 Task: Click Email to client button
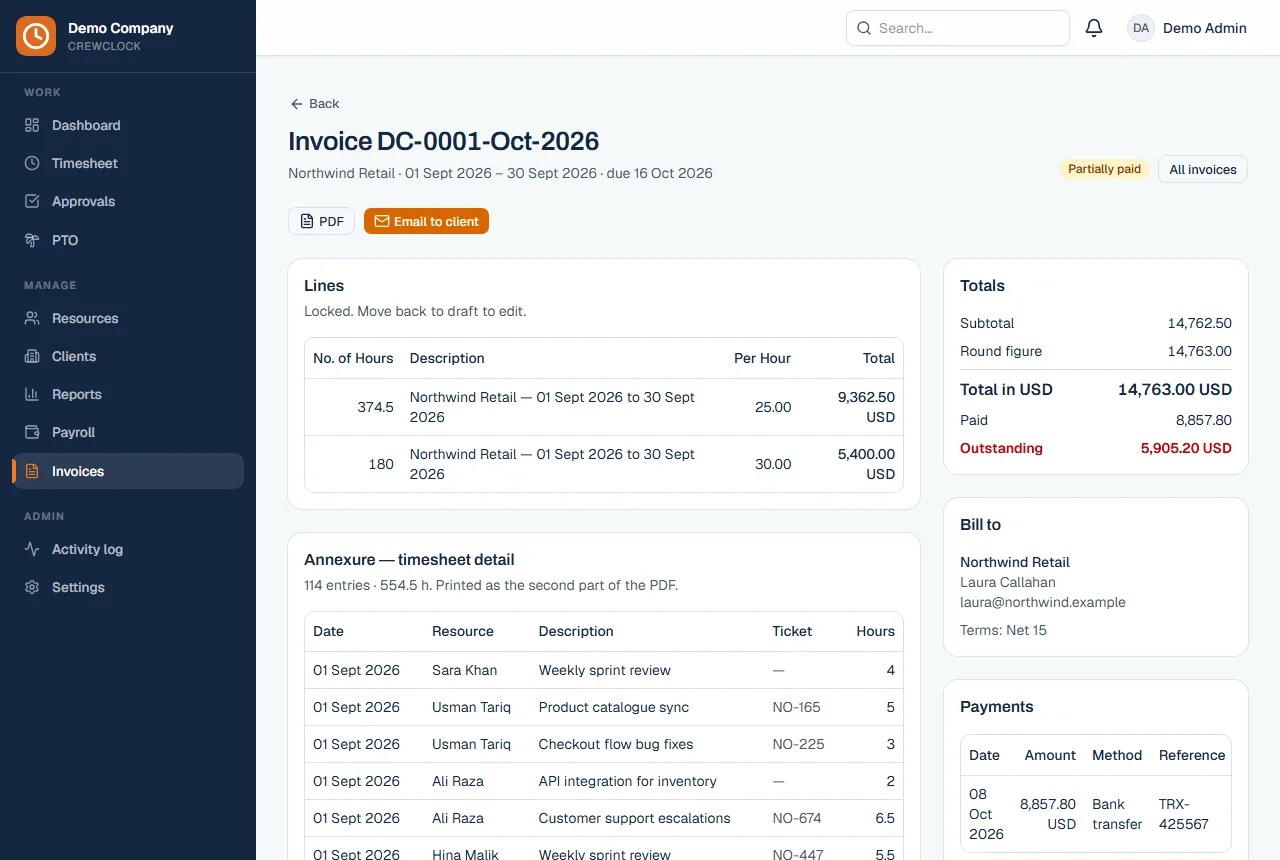[426, 221]
